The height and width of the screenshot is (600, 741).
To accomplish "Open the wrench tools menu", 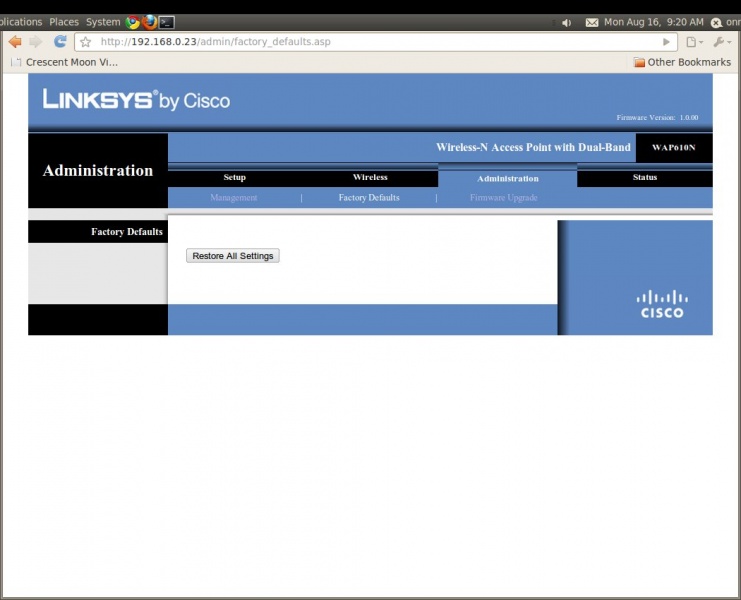I will 722,42.
